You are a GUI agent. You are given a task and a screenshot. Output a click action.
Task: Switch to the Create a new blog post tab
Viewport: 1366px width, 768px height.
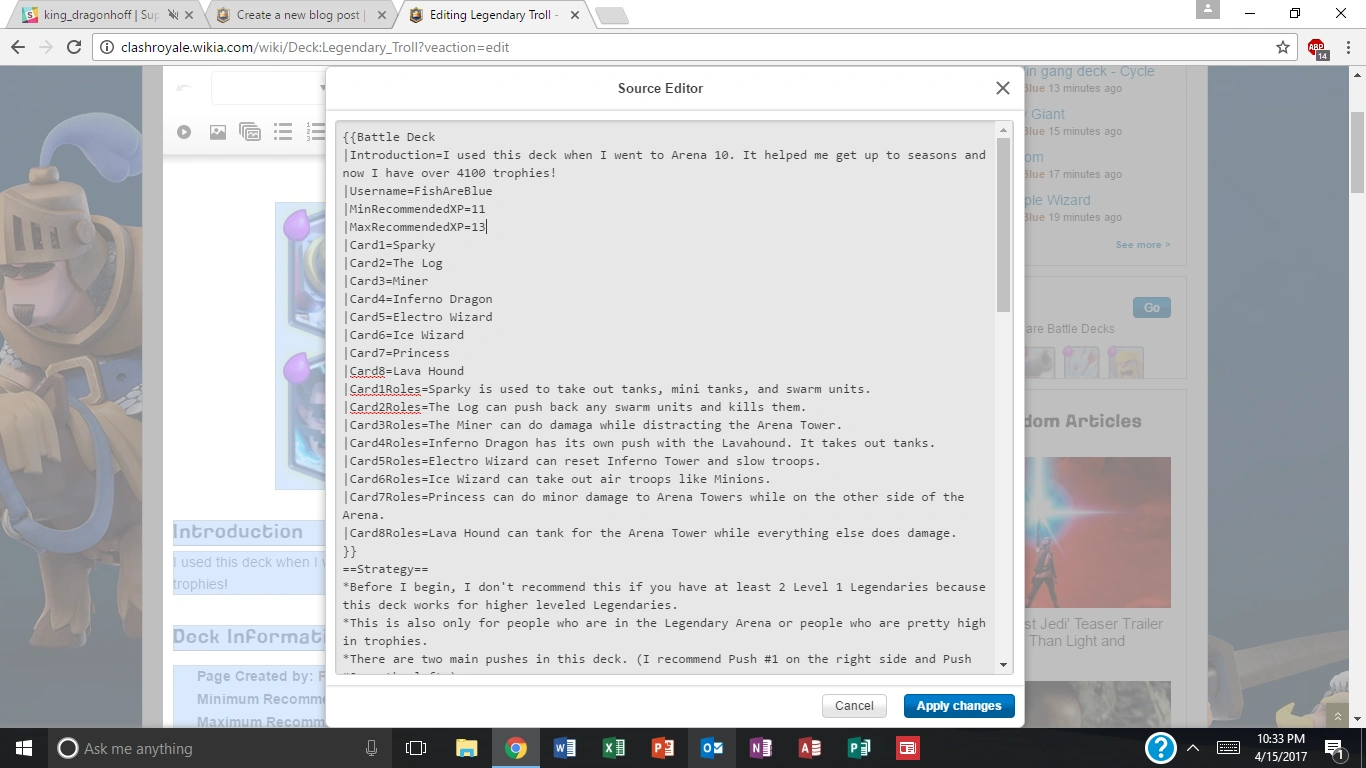299,15
